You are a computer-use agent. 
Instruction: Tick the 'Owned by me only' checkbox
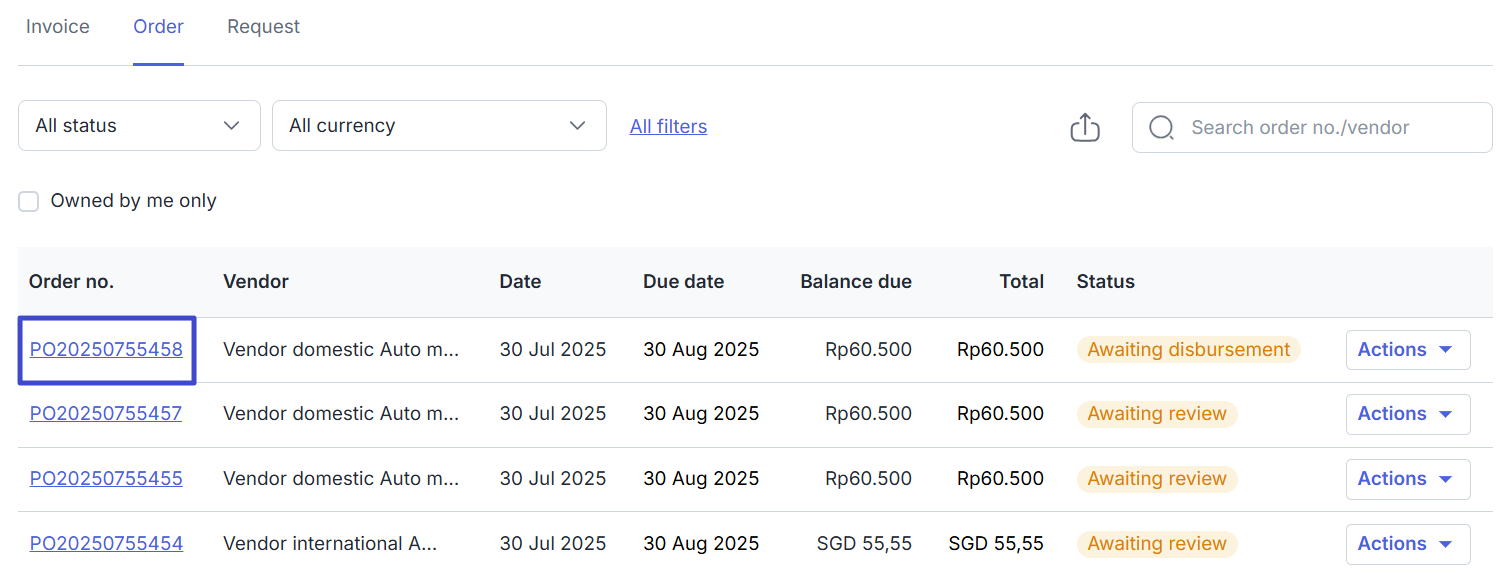[29, 201]
